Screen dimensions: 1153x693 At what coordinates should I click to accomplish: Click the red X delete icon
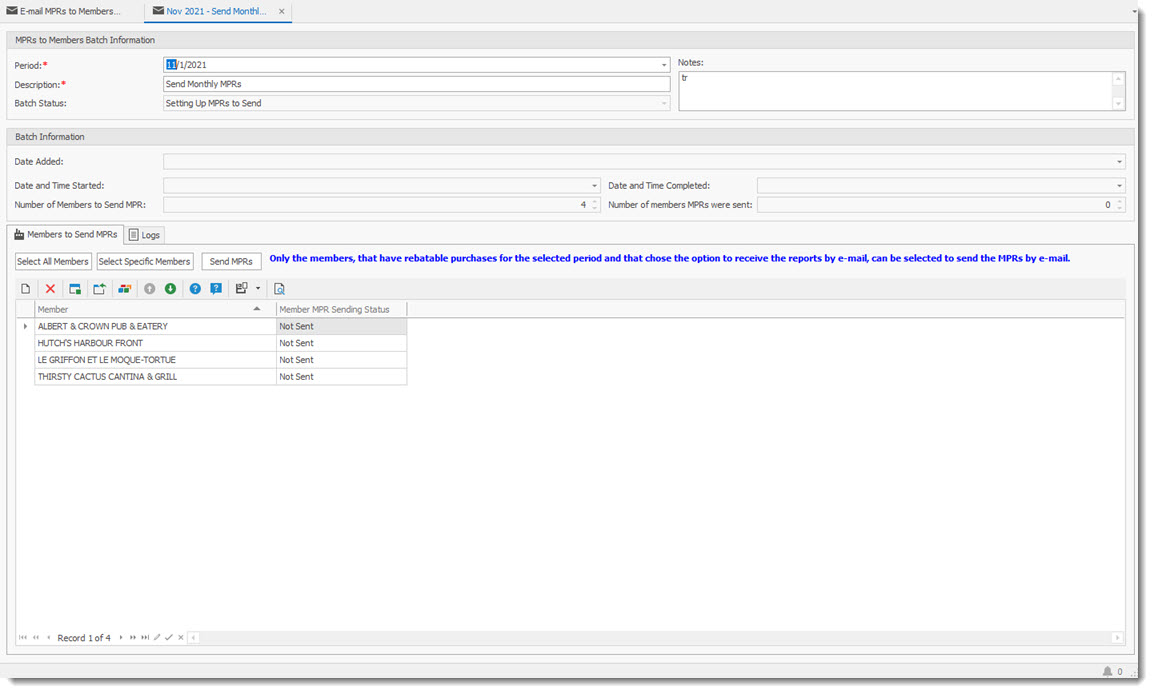pyautogui.click(x=50, y=289)
